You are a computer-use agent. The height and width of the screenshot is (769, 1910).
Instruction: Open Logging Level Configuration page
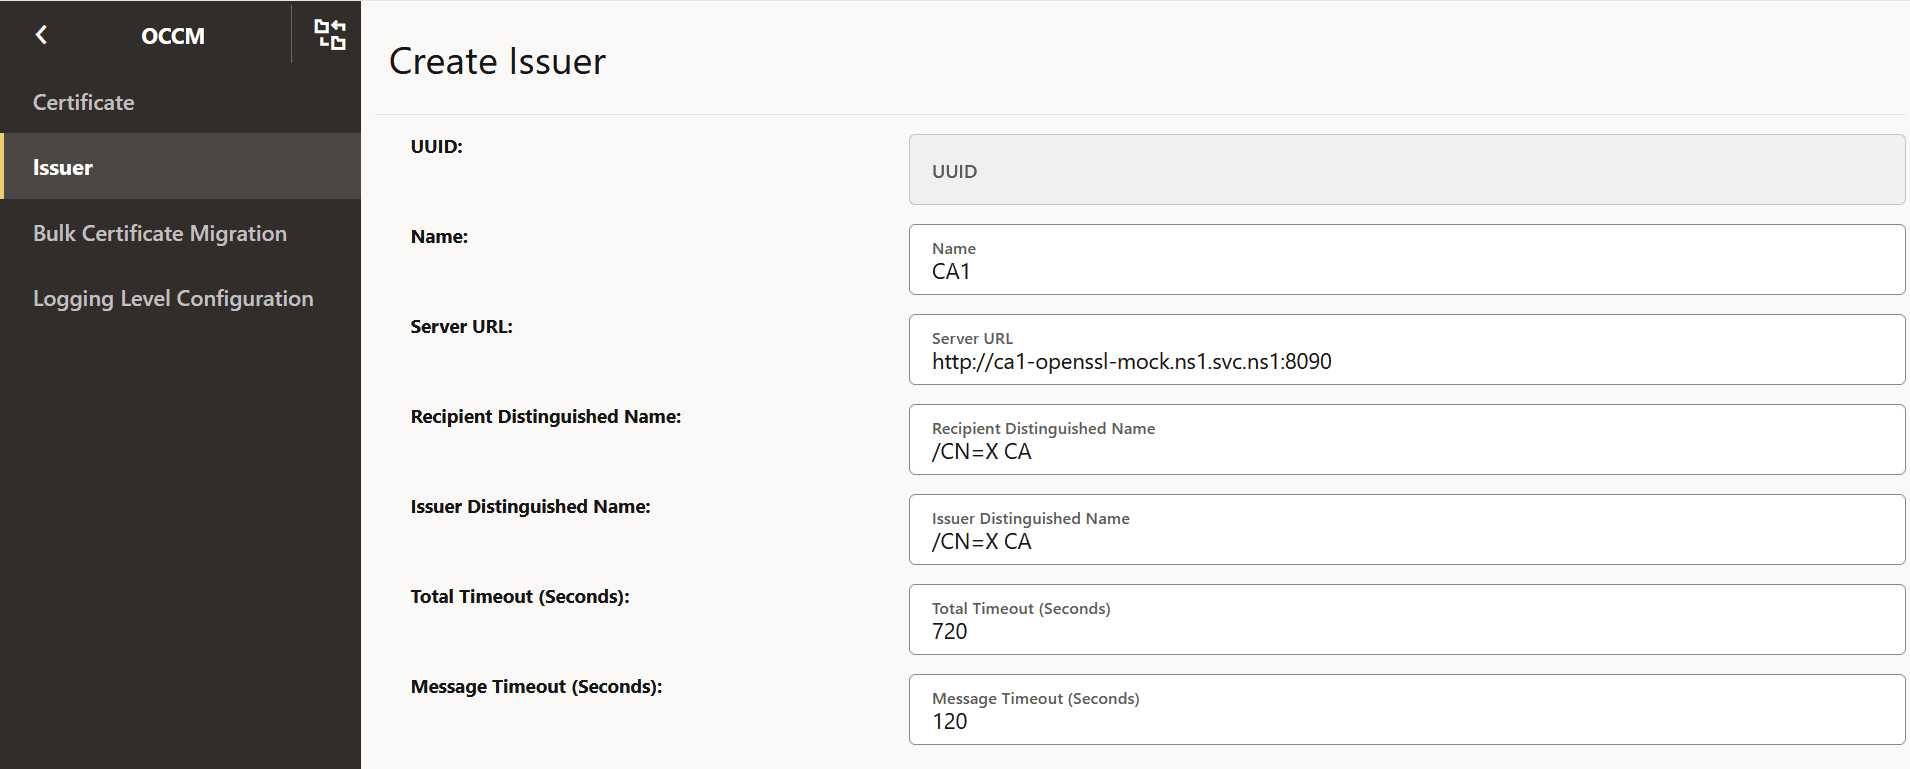click(x=173, y=298)
